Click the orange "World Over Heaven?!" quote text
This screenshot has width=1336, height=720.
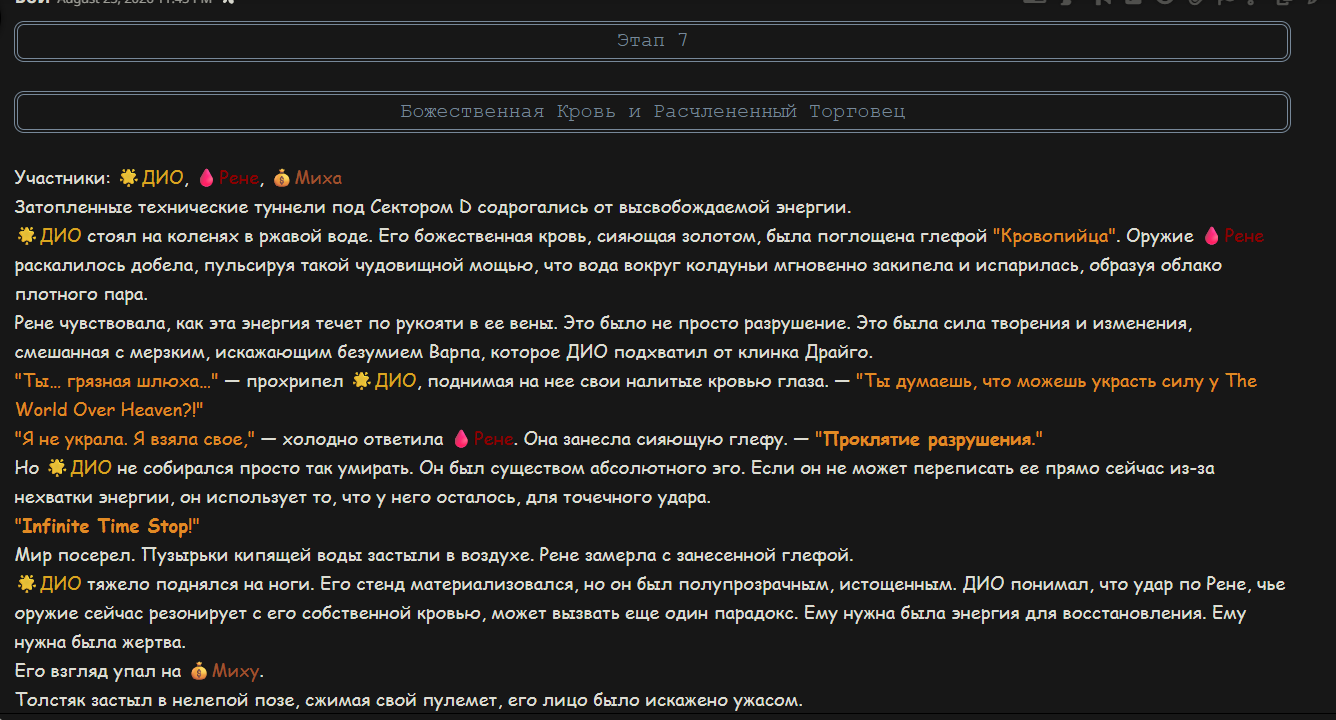pos(109,411)
